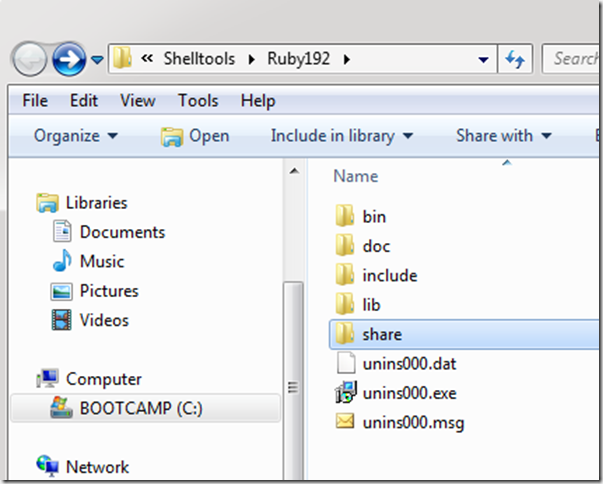Open the Share with dropdown

(x=504, y=136)
